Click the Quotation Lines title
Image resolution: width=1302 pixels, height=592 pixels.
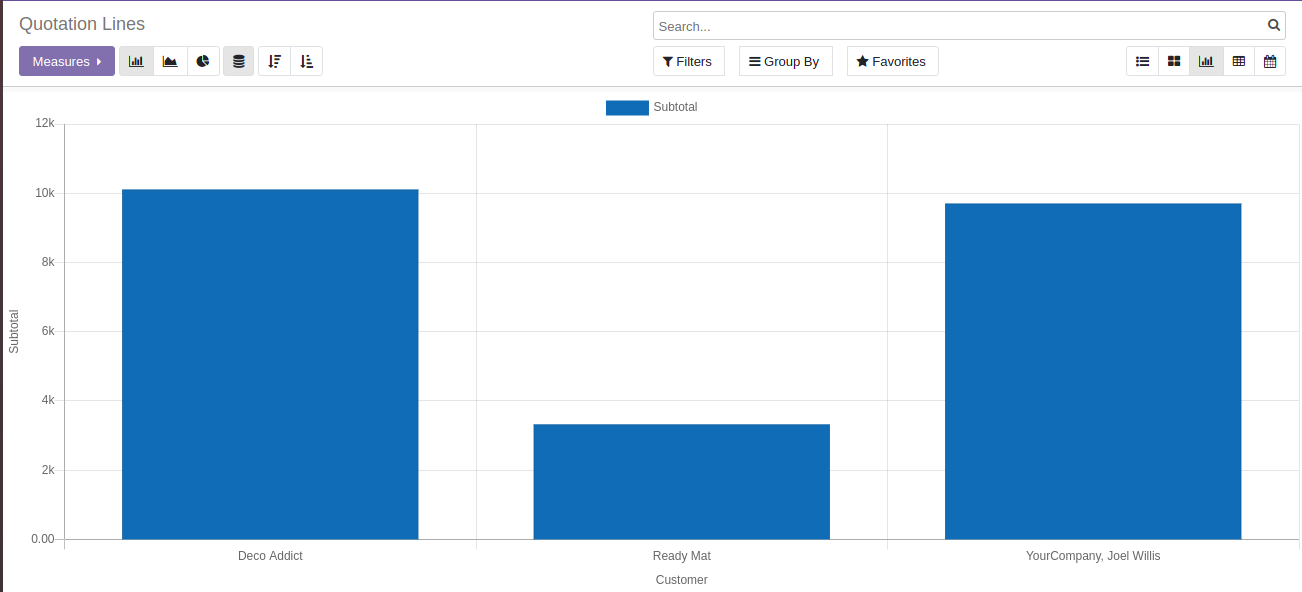point(82,24)
